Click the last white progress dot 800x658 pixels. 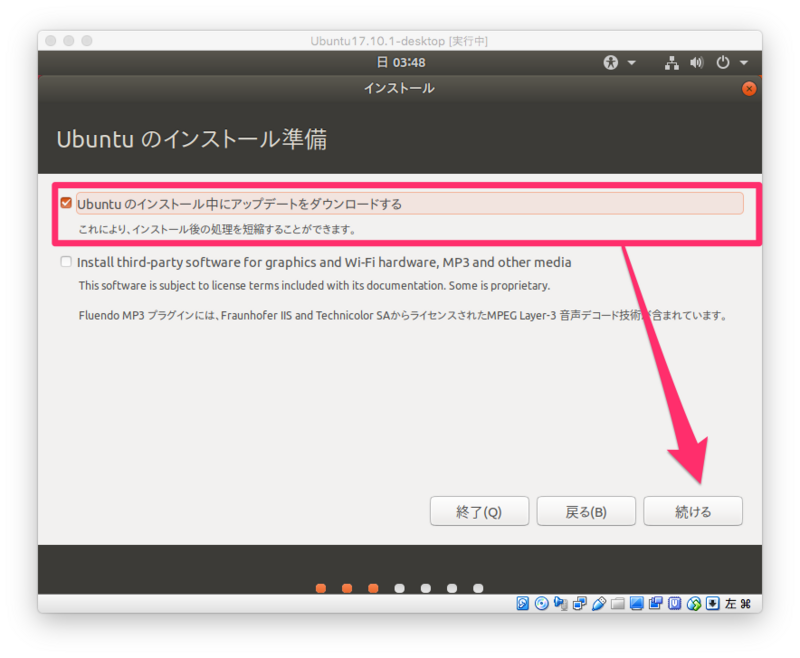tap(478, 588)
